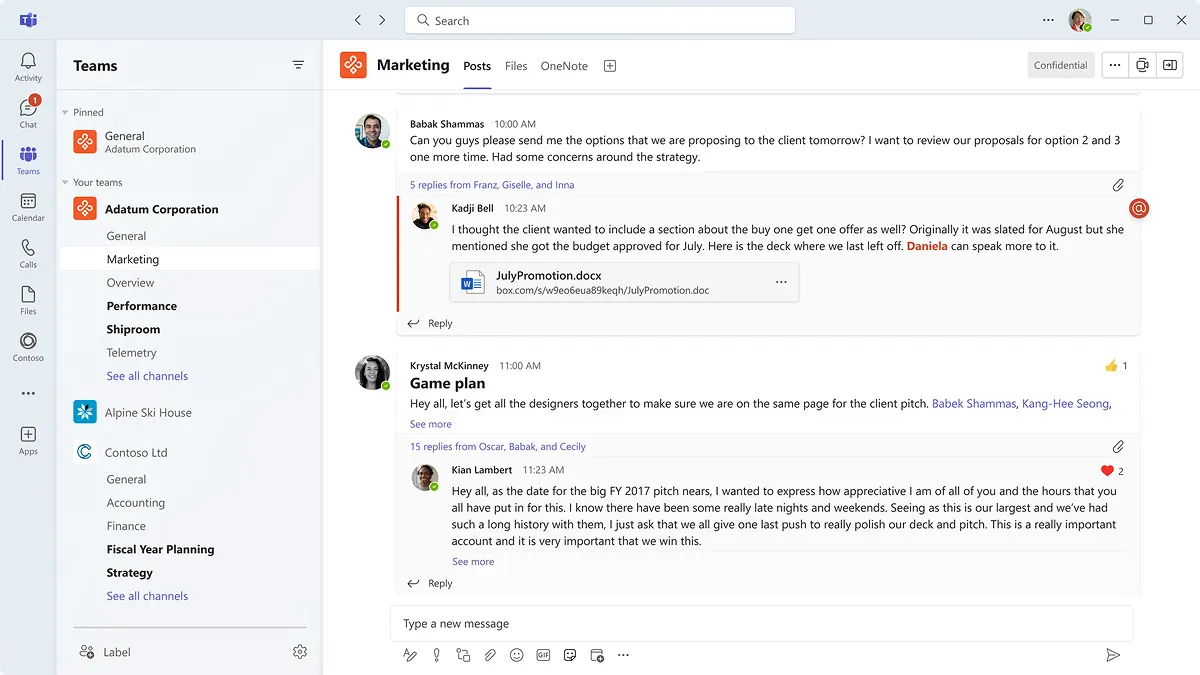
Task: Select the Posts tab
Action: [x=477, y=66]
